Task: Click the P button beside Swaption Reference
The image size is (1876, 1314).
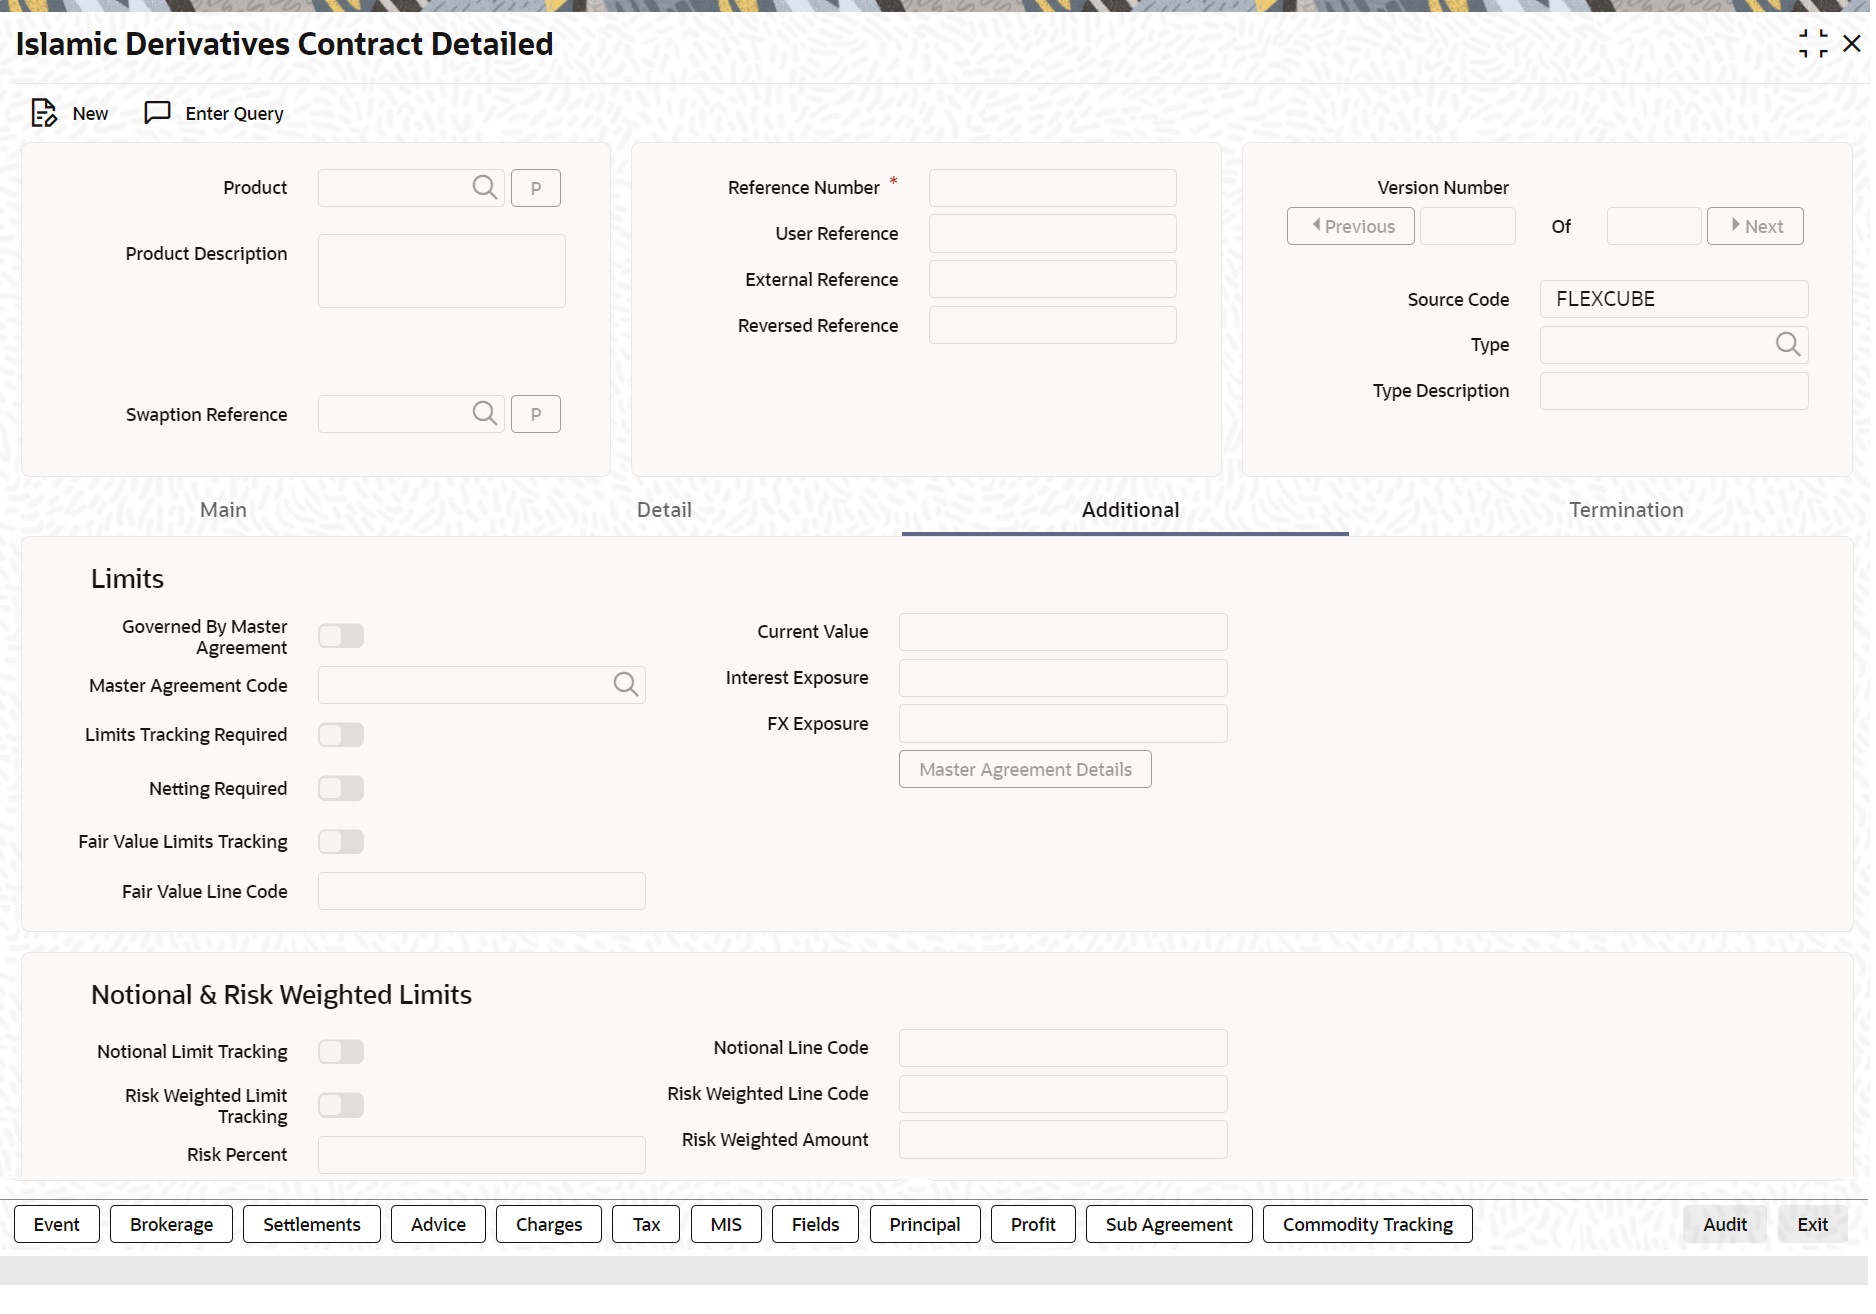Action: click(x=536, y=414)
